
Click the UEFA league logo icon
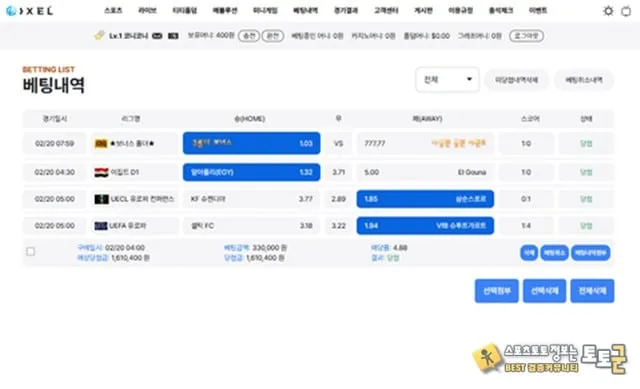coord(101,226)
